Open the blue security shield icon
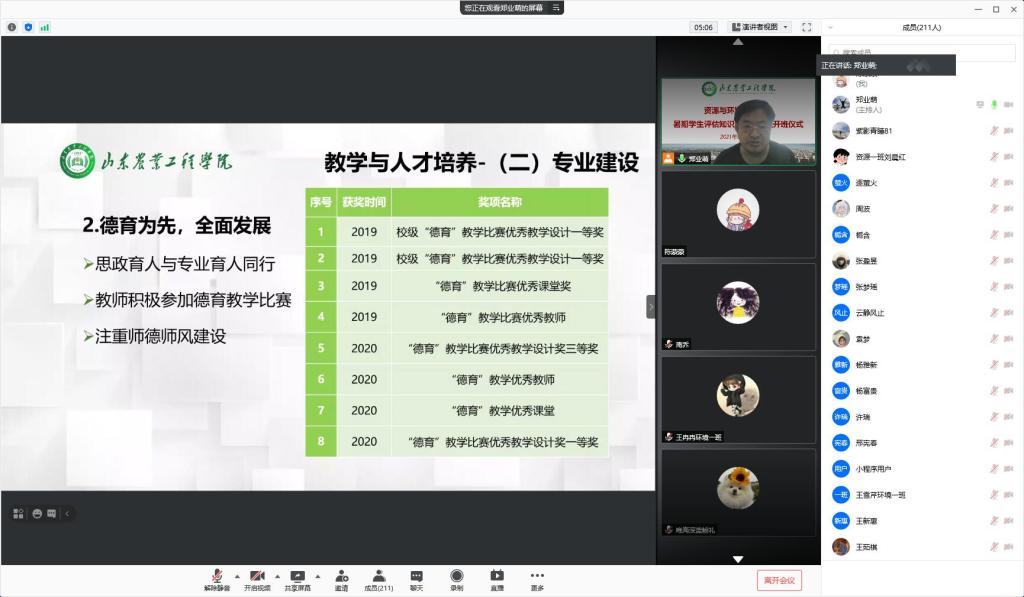This screenshot has height=597, width=1024. pos(28,27)
